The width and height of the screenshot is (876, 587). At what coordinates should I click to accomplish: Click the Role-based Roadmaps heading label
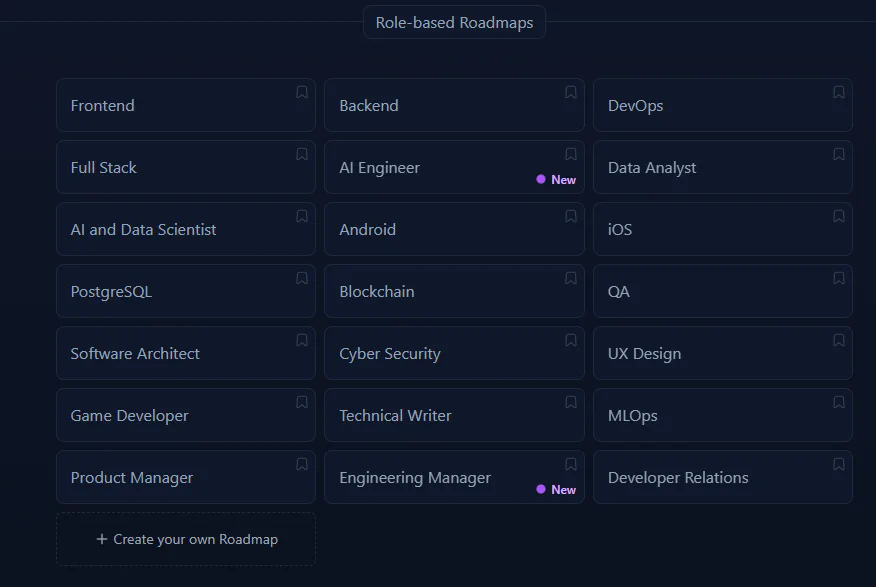pos(454,22)
